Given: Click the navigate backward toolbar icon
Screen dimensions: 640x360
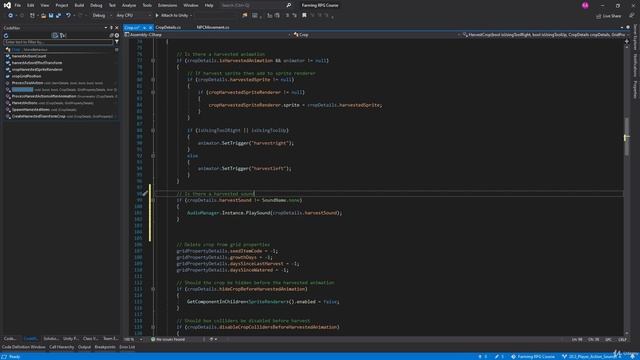Looking at the screenshot, I should 10,16.
